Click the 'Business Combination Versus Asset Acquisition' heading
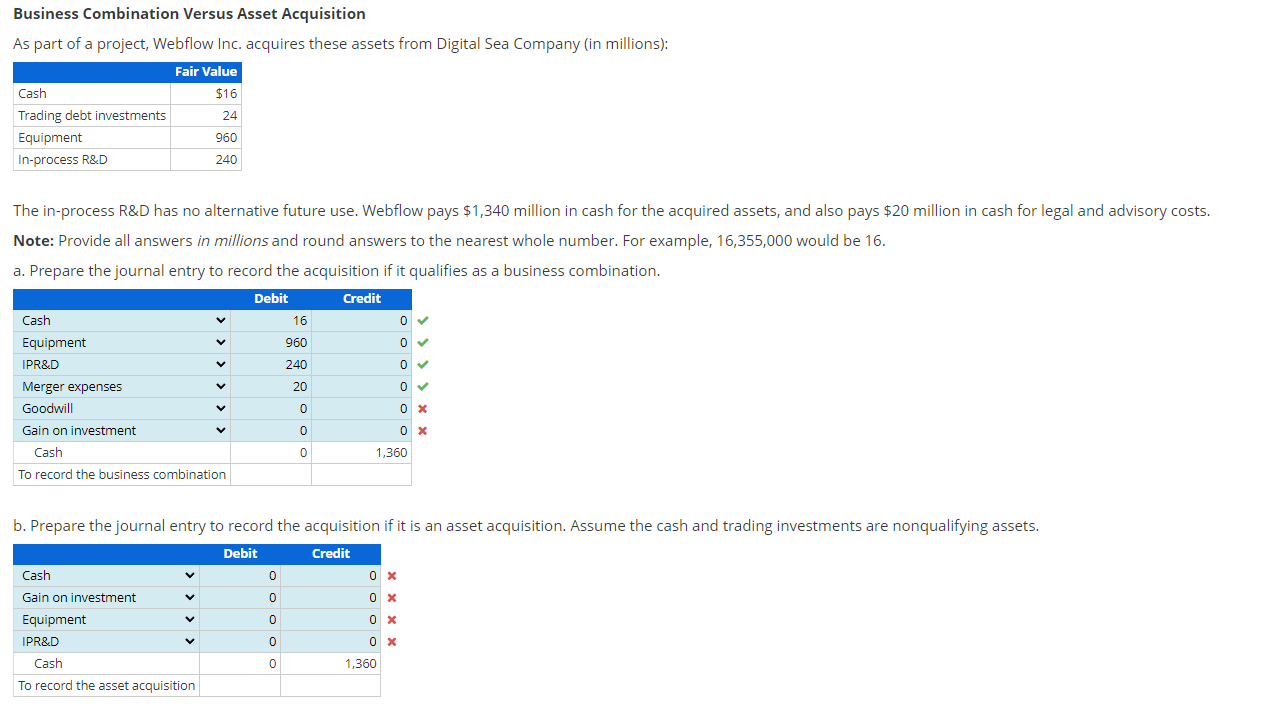The width and height of the screenshot is (1276, 710). point(190,14)
